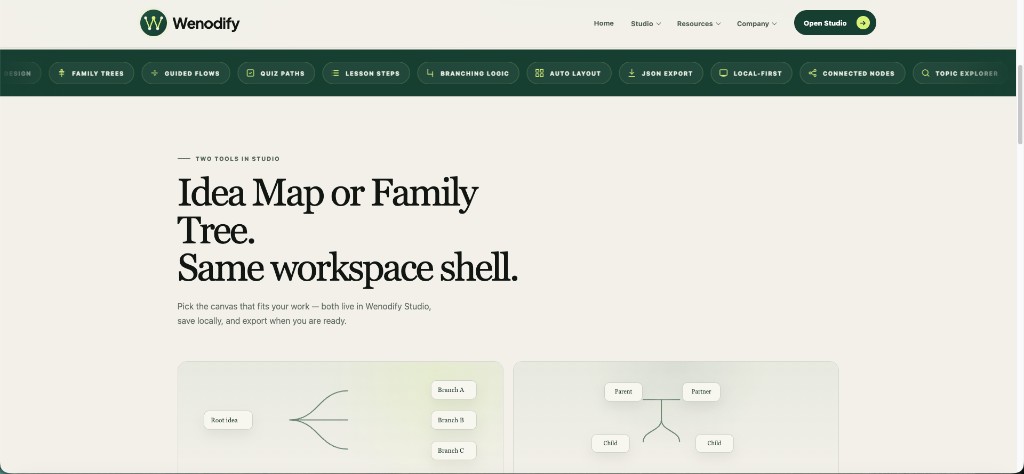1024x474 pixels.
Task: Click the Branch C node
Action: click(x=453, y=450)
